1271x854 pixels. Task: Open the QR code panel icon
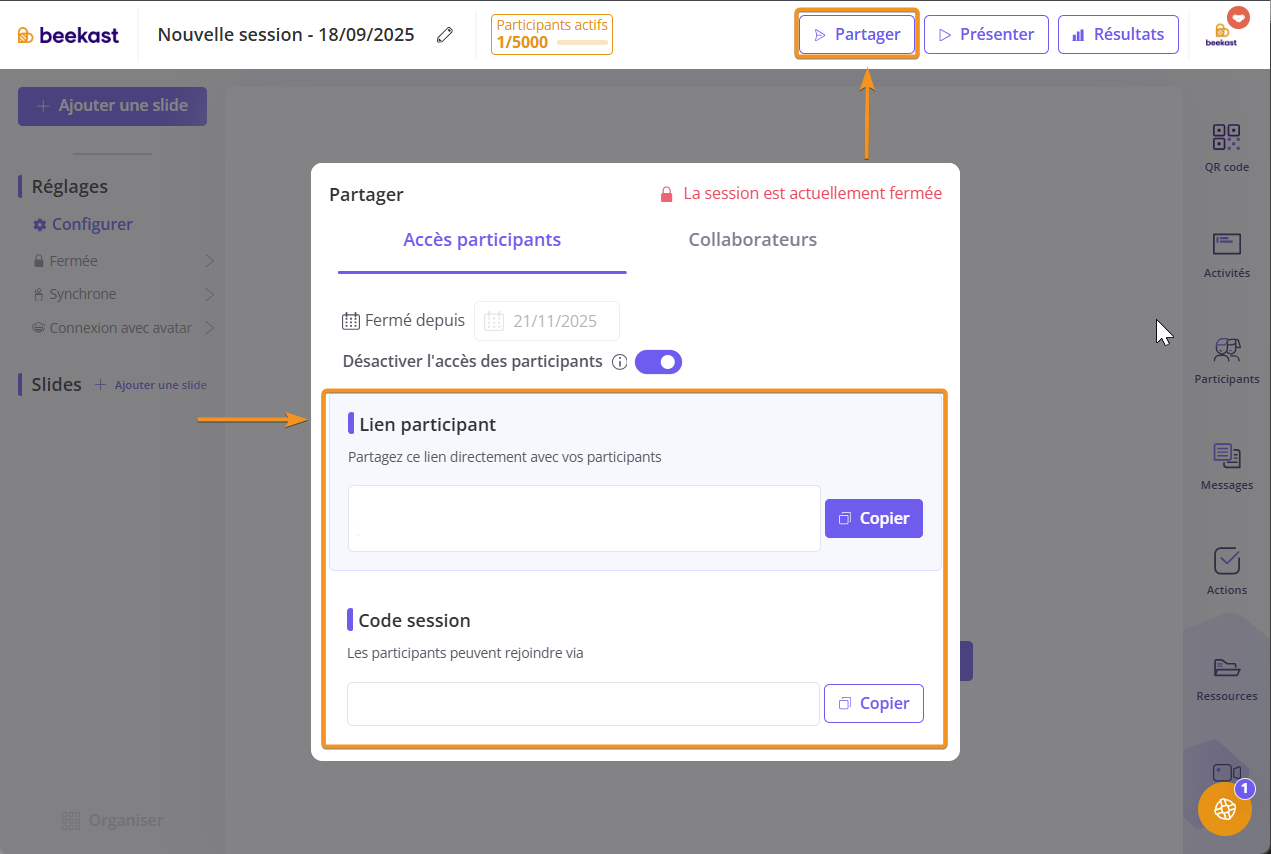[x=1226, y=138]
